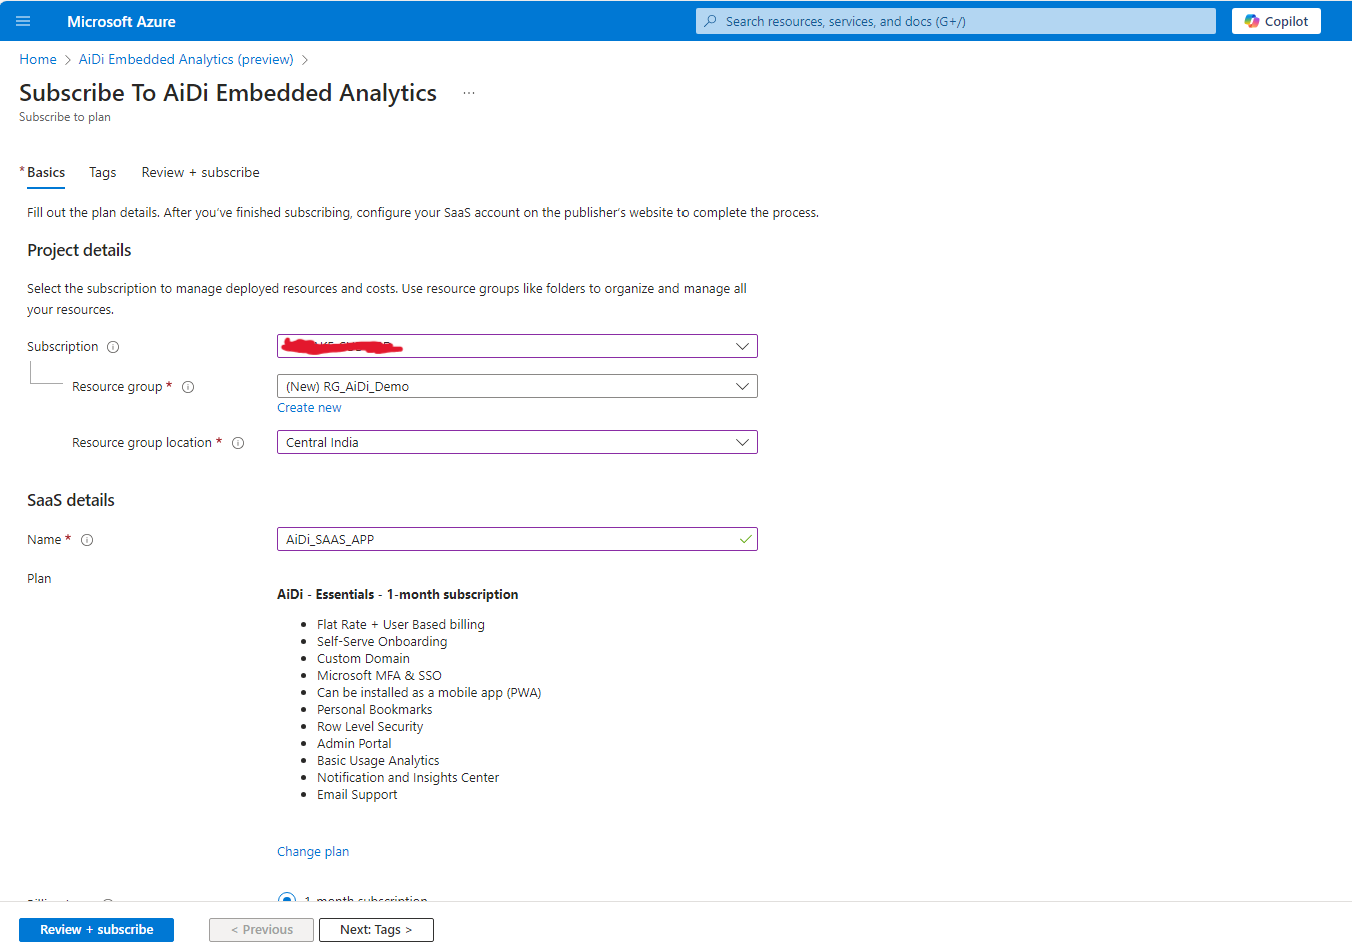Click the green validation checkmark
Viewport: 1352px width, 952px height.
pyautogui.click(x=745, y=539)
